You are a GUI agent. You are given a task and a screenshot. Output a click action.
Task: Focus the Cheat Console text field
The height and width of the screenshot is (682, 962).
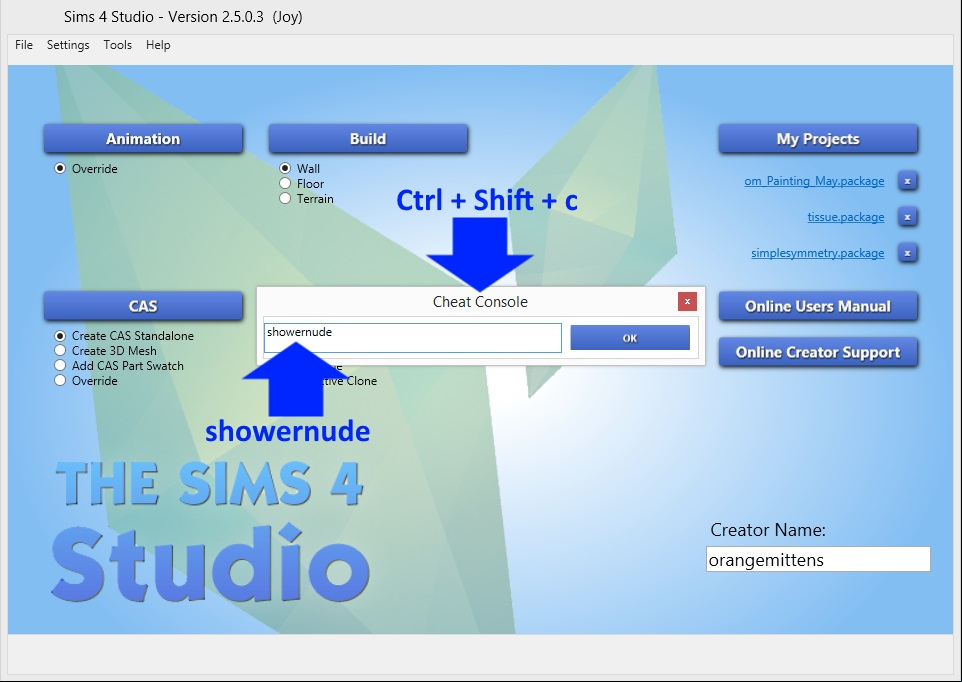[x=412, y=338]
